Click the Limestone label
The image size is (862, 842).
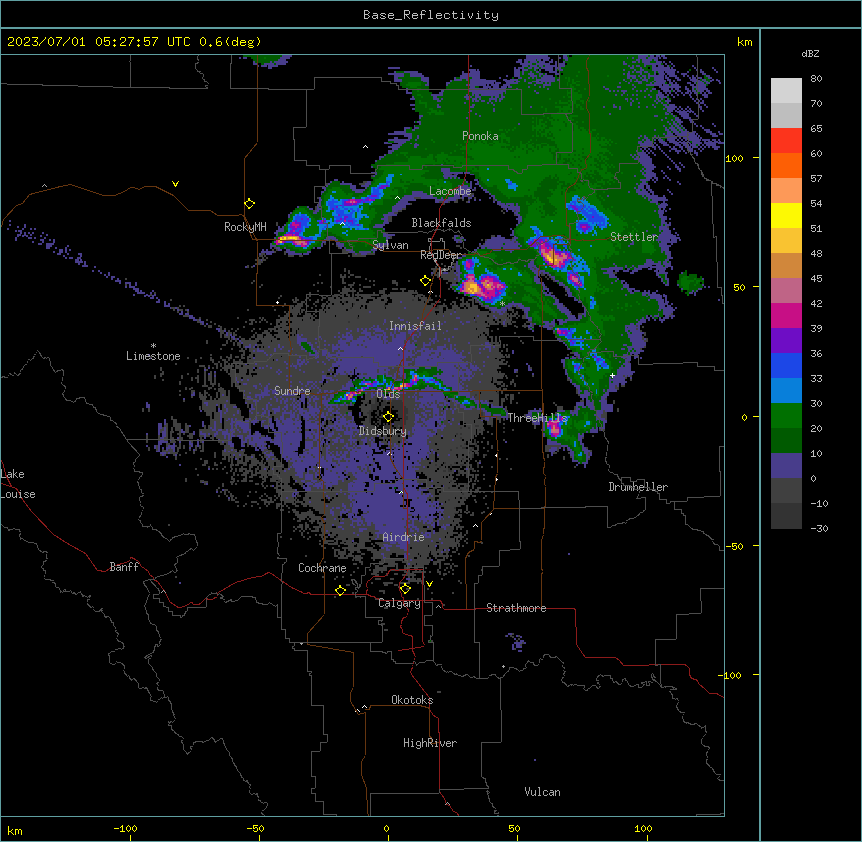[153, 356]
